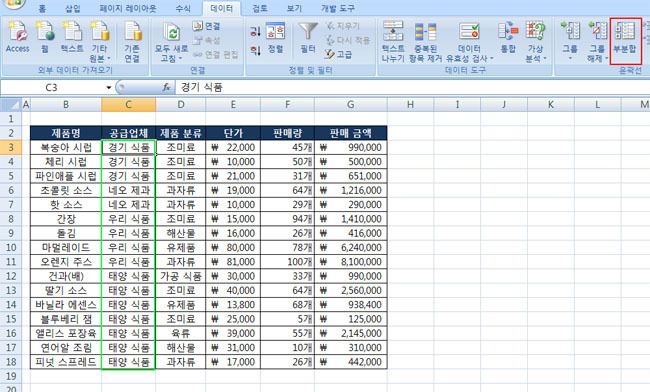Open the Ungroup dropdown arrow

(606, 59)
